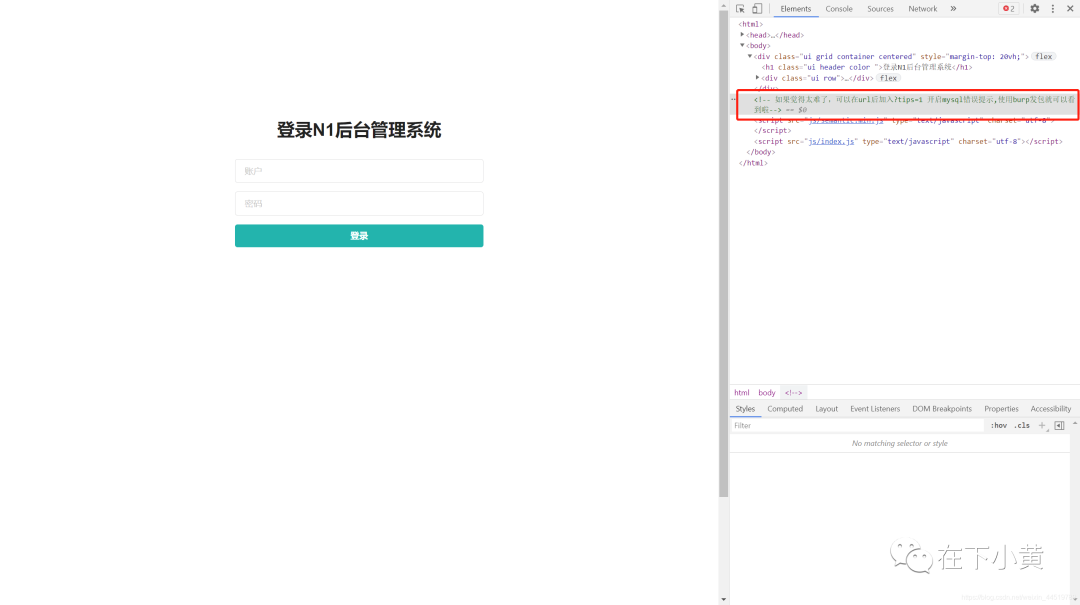Expand the ui row div node
The image size is (1080, 605).
pyautogui.click(x=758, y=78)
